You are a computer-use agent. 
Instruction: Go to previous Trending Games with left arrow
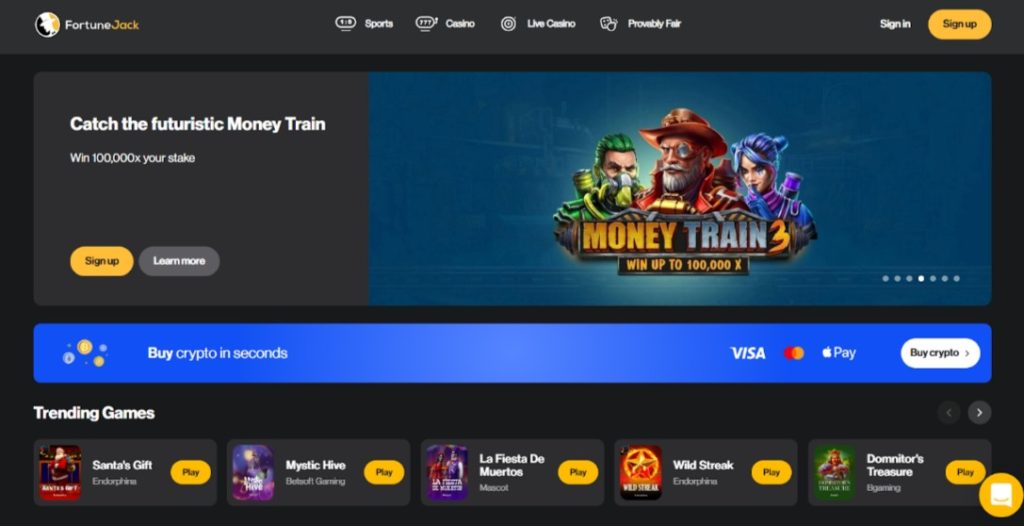(x=949, y=413)
